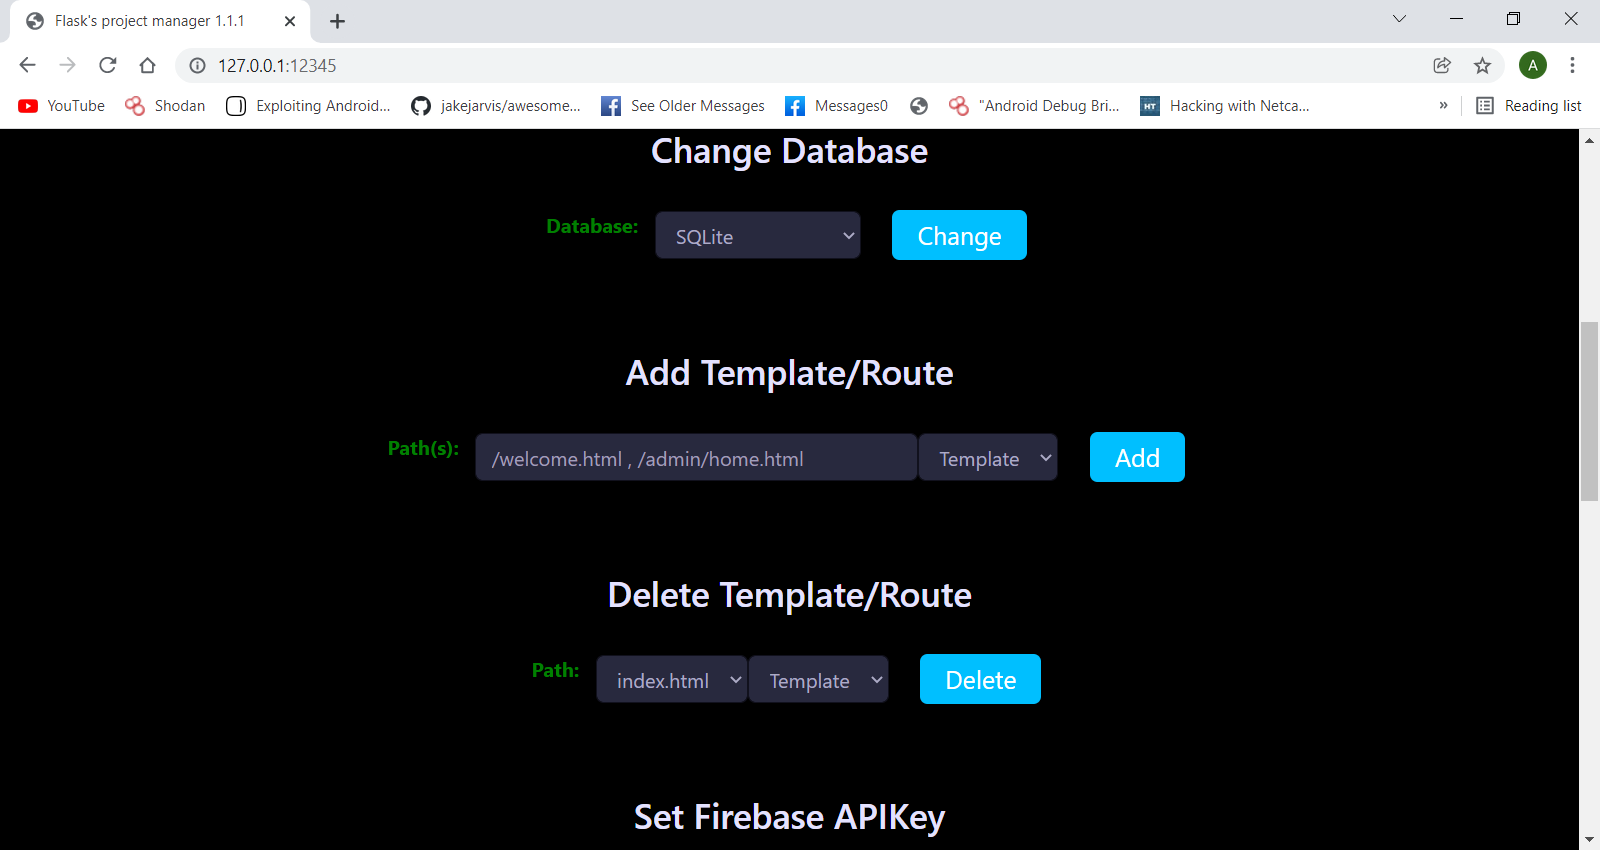Click the green Path: label
Image resolution: width=1600 pixels, height=850 pixels.
555,670
